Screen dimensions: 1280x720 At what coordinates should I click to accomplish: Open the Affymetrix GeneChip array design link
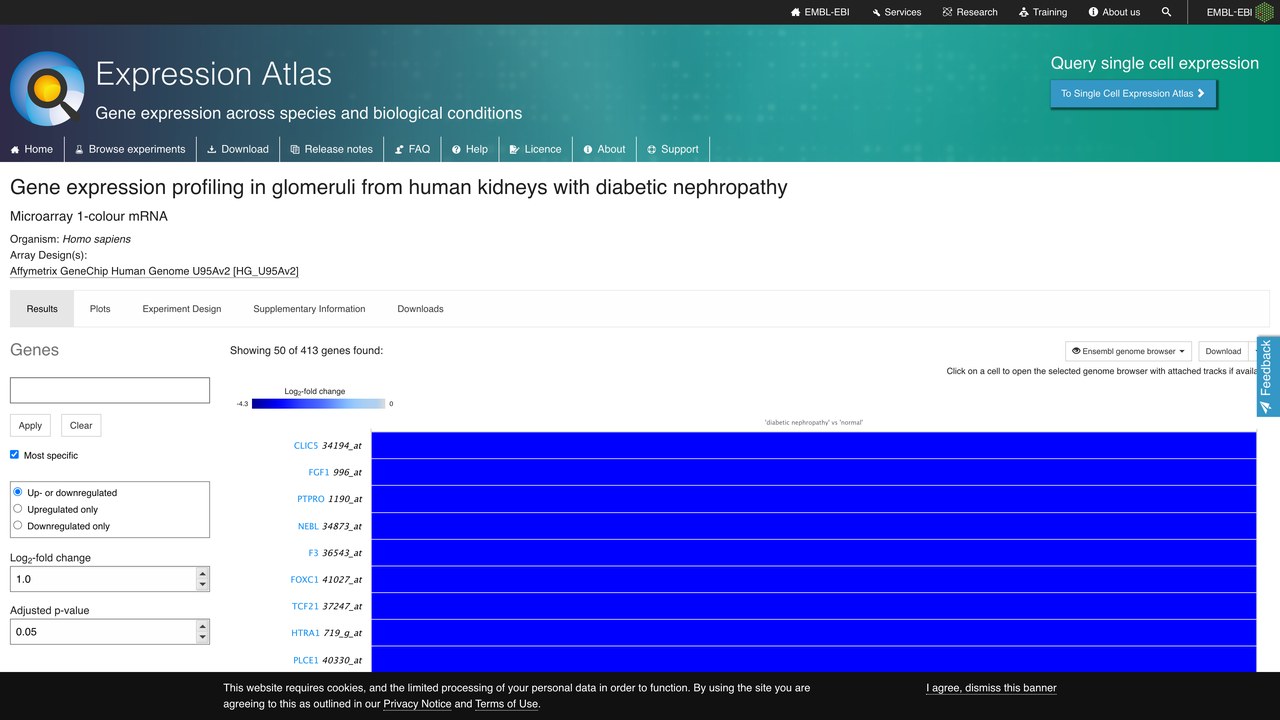(x=154, y=271)
